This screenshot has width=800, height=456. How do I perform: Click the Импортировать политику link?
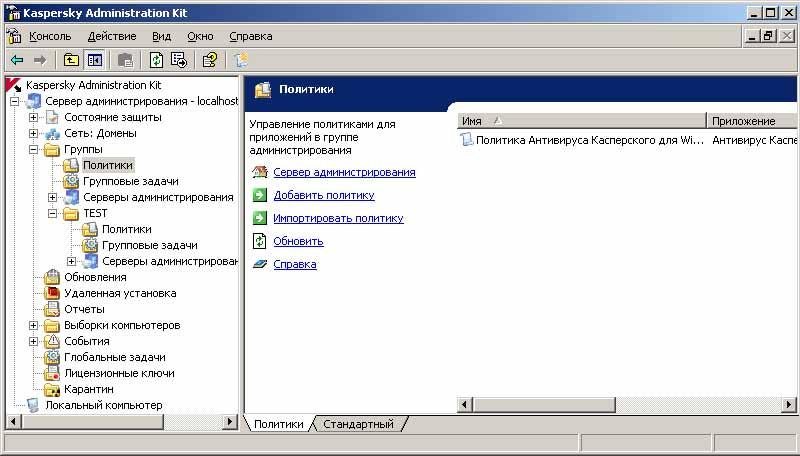[338, 218]
